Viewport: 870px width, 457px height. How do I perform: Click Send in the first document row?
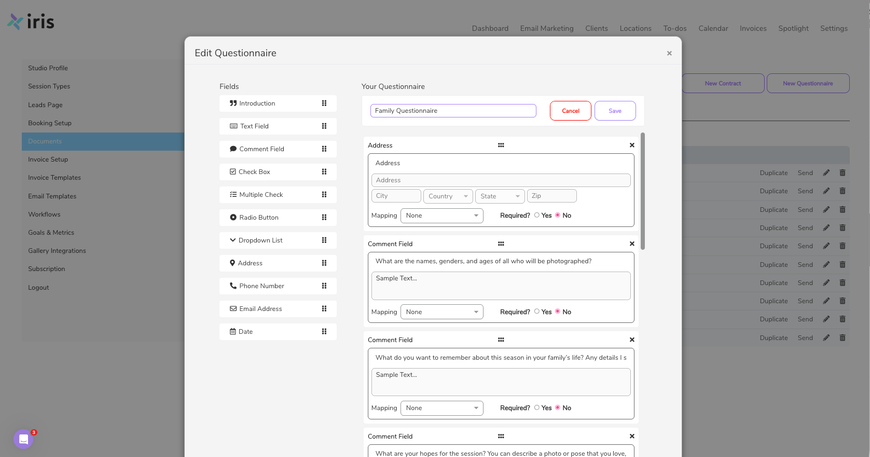805,173
